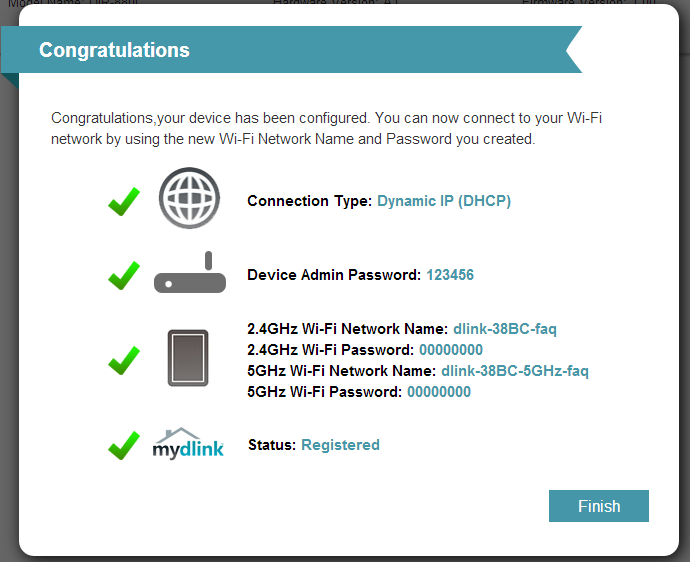
Task: Click the Registered status text
Action: click(x=340, y=445)
